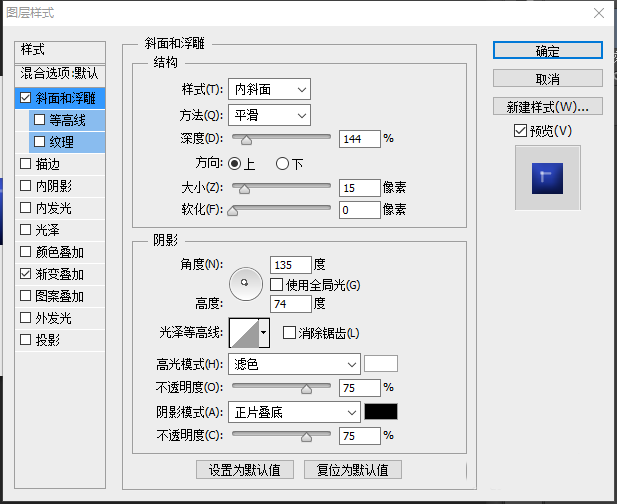Click the 大小 slider handle
This screenshot has width=617, height=504.
pos(244,189)
